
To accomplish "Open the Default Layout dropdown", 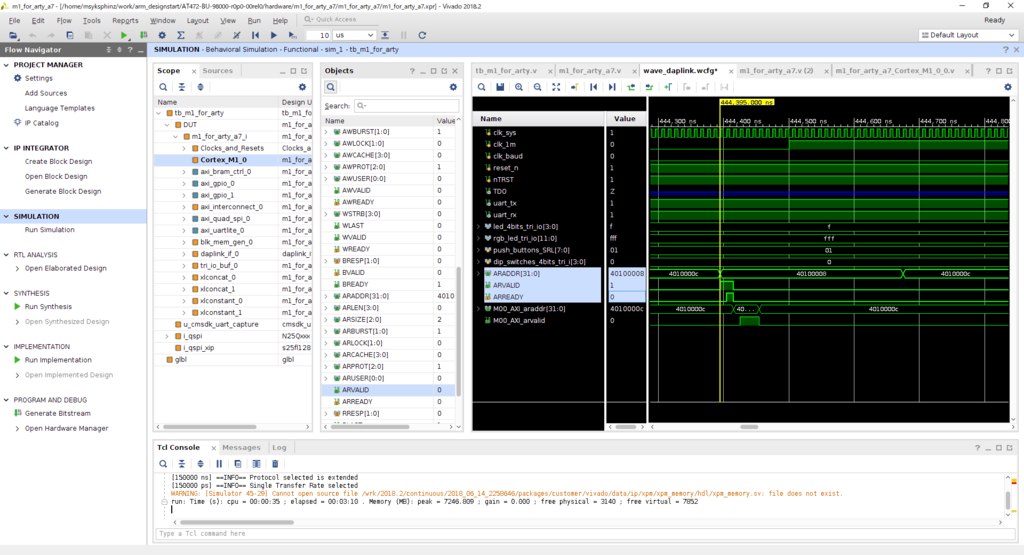I will [968, 35].
